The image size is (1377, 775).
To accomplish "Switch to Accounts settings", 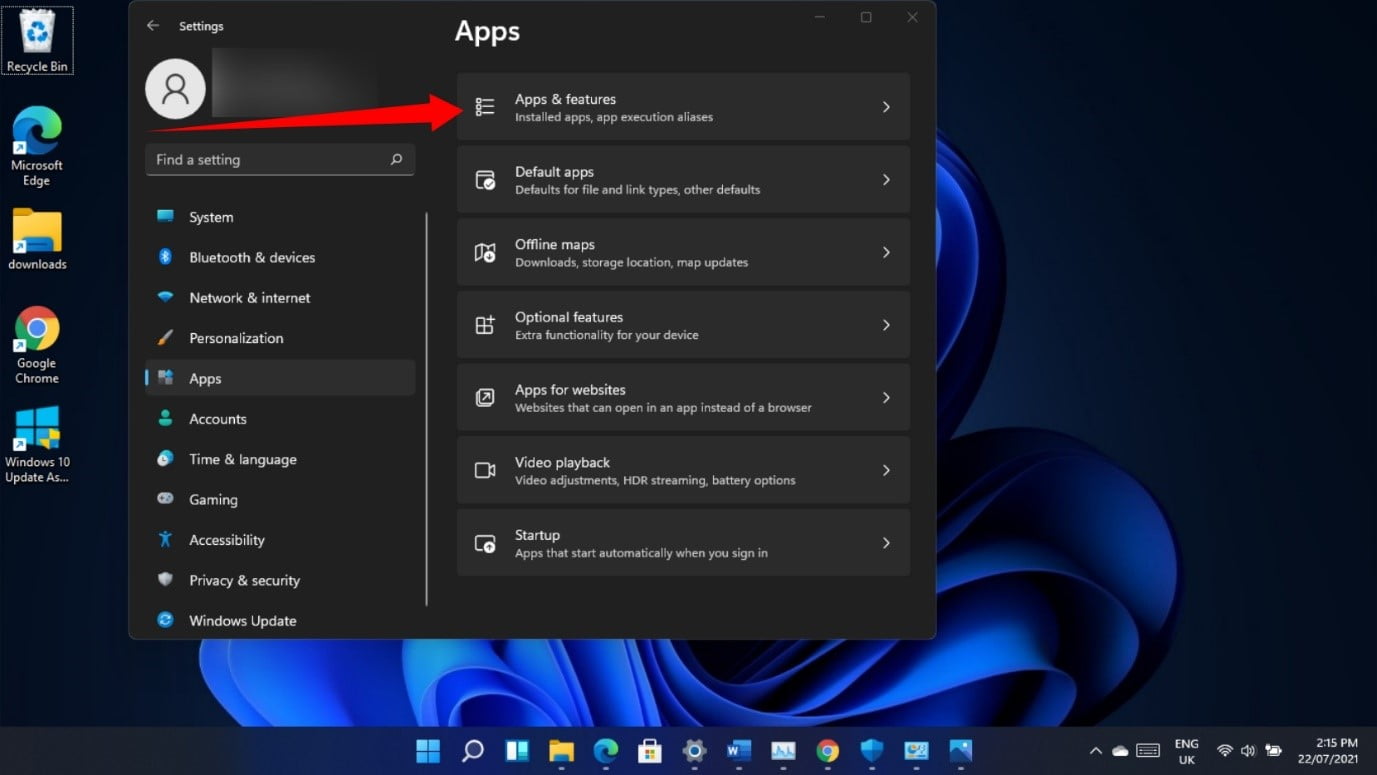I will [216, 418].
